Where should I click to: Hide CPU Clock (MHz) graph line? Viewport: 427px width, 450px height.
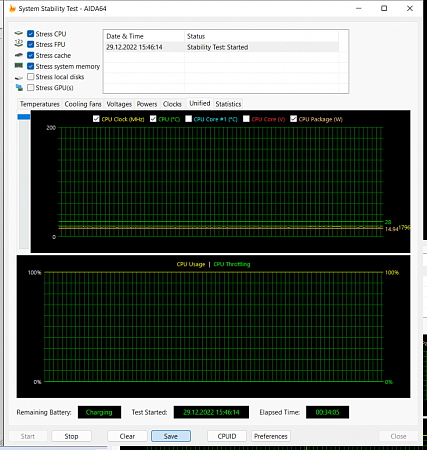click(96, 119)
